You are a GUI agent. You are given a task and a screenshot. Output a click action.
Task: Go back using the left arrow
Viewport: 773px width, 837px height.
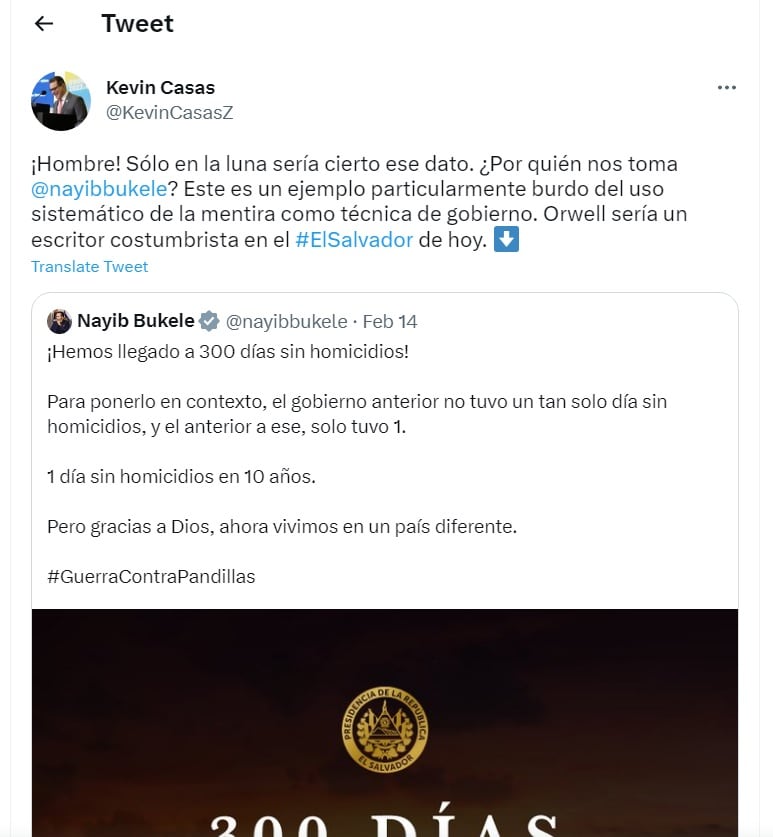(x=44, y=23)
